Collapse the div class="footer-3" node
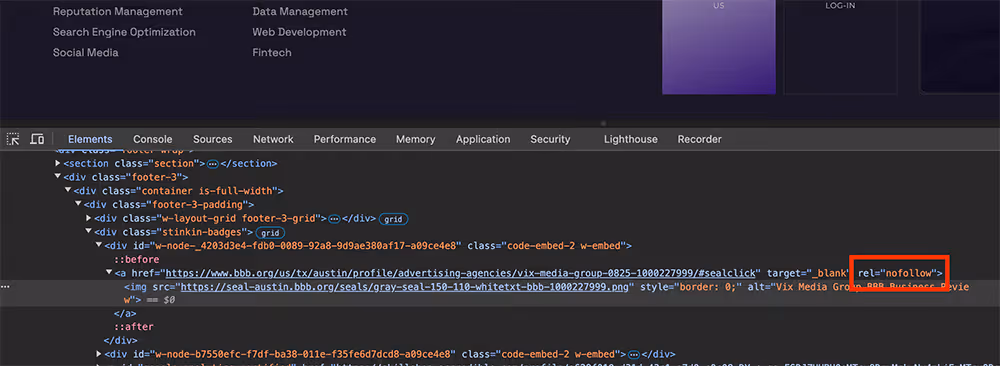 click(x=58, y=177)
